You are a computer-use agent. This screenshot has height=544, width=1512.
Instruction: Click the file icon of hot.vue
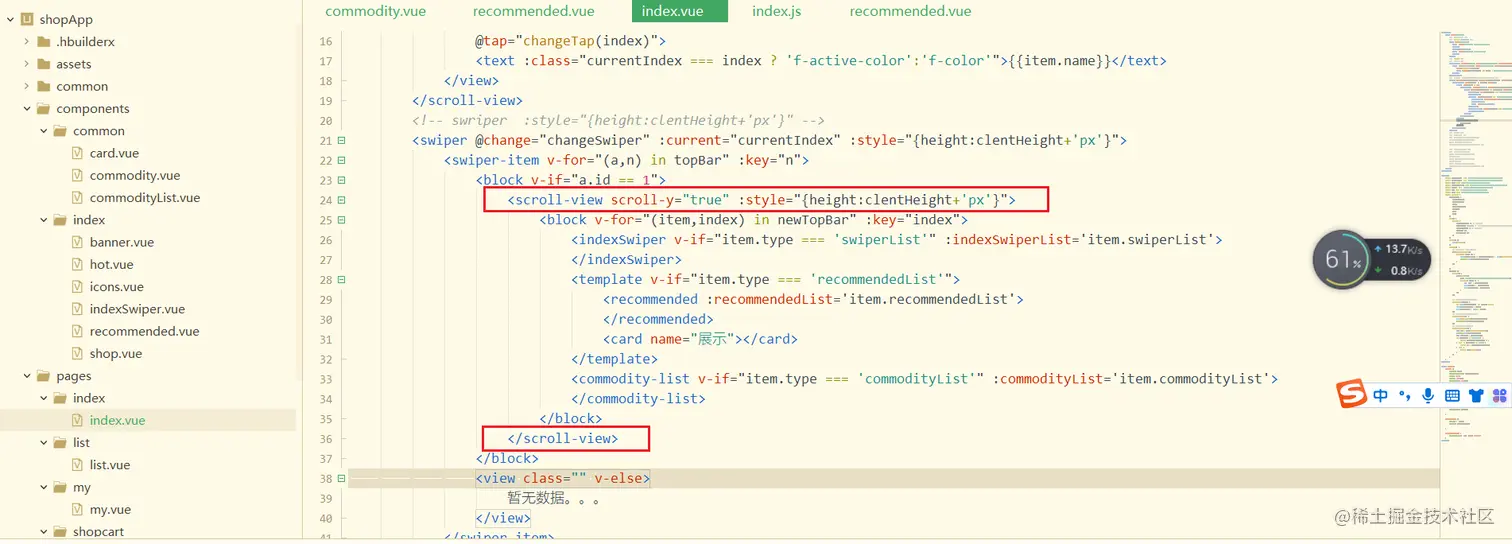(x=78, y=264)
